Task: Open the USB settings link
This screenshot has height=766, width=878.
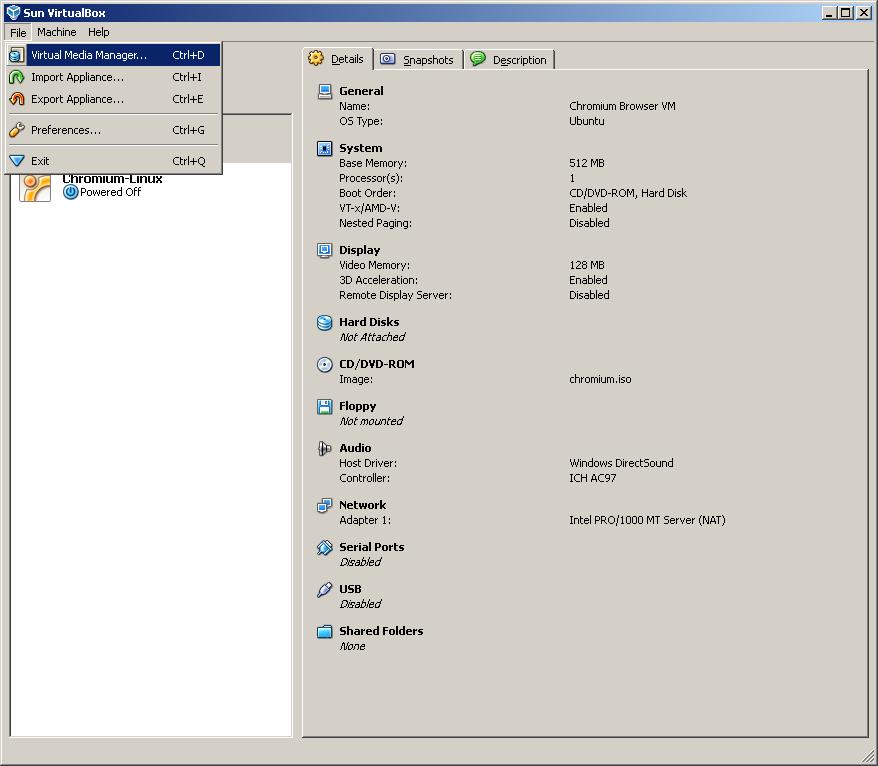Action: point(350,589)
